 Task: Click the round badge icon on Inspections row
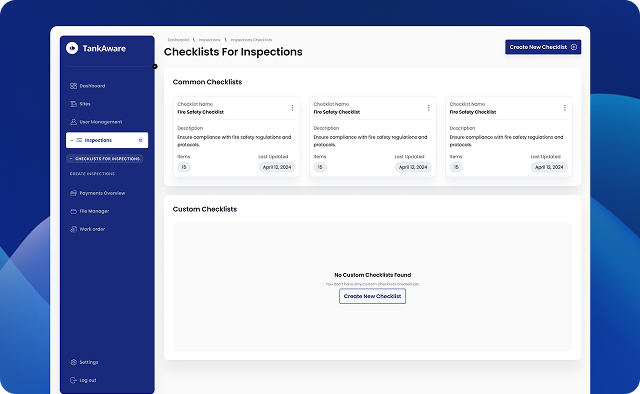click(140, 140)
